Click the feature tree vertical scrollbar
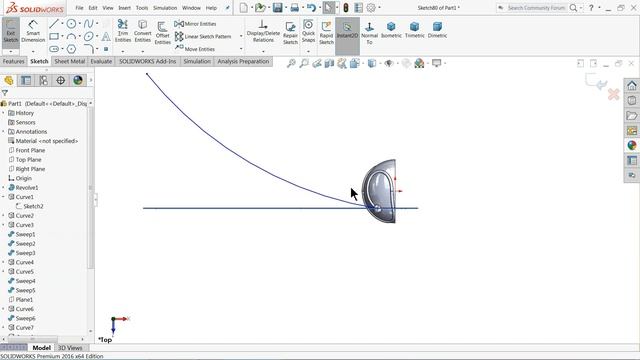The image size is (640, 360). 91,188
